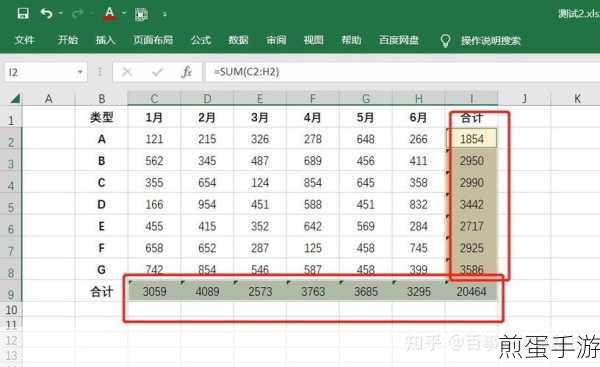The height and width of the screenshot is (367, 600).
Task: Open the font color dropdown arrow
Action: pos(124,13)
